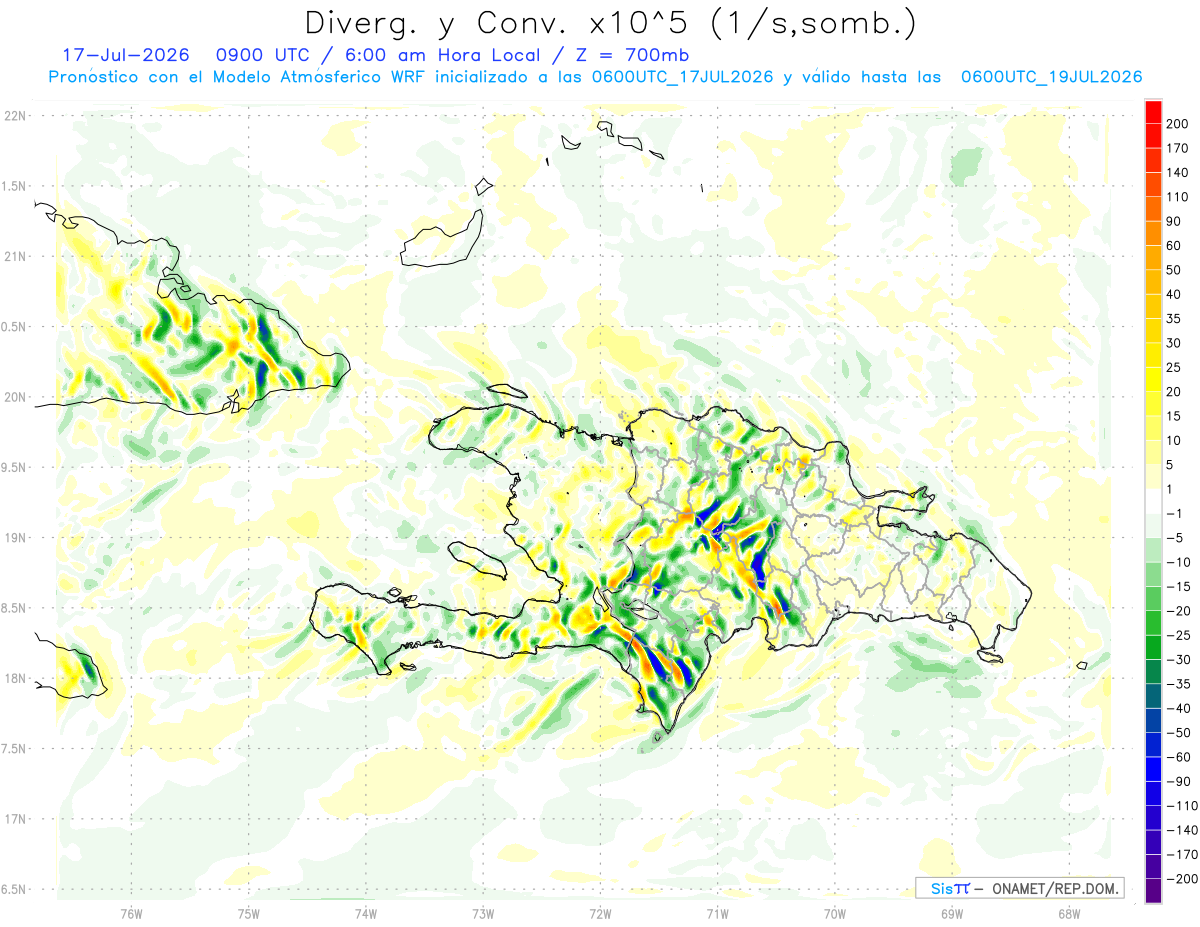Pick the red swatch above the 200 mark
Image resolution: width=1200 pixels, height=927 pixels.
coord(1153,112)
